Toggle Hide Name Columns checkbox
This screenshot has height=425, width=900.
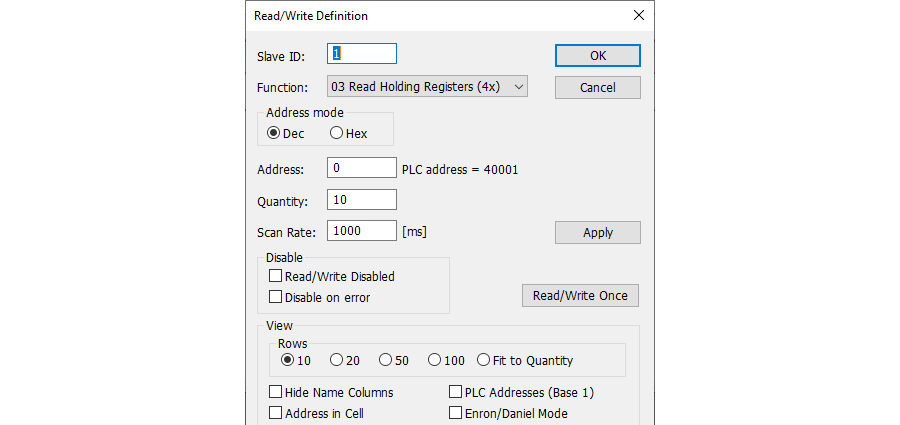331,392
